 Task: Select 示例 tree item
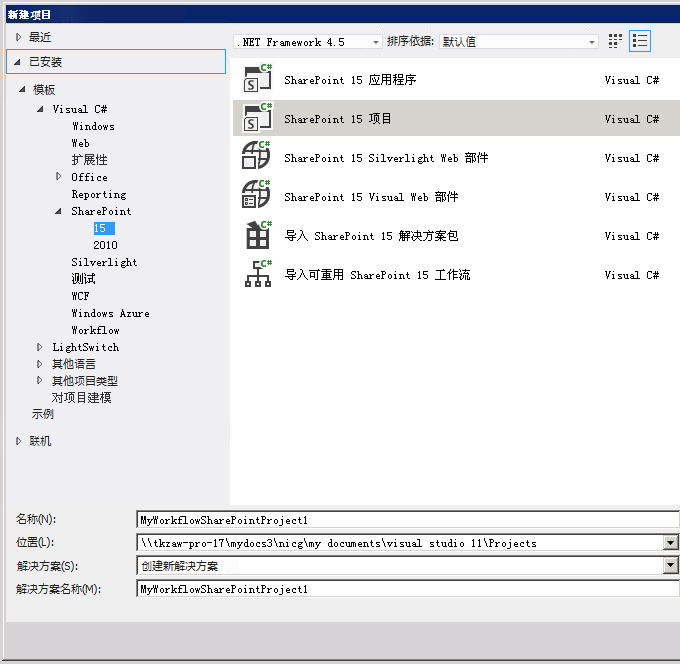click(42, 414)
